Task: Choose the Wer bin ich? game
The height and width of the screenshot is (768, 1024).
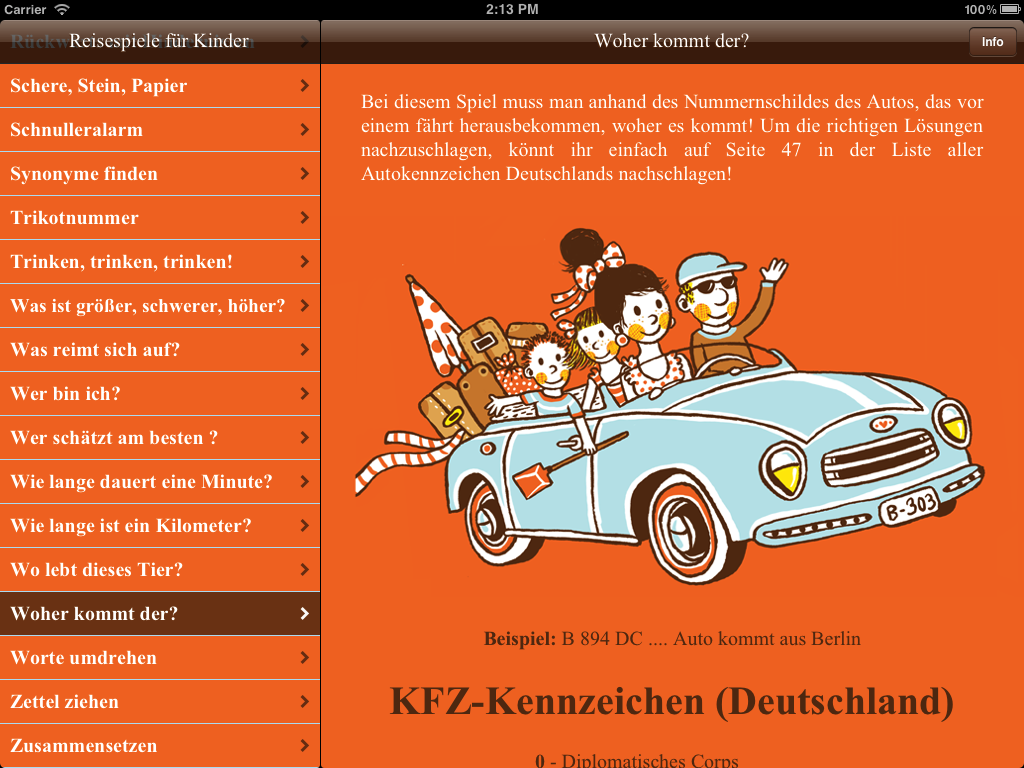Action: (66, 394)
